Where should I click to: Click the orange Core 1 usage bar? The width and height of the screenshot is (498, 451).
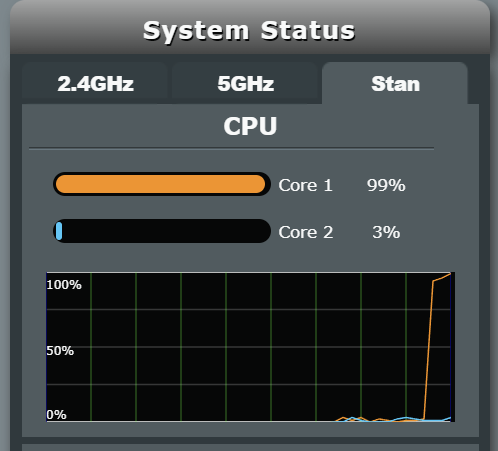160,184
